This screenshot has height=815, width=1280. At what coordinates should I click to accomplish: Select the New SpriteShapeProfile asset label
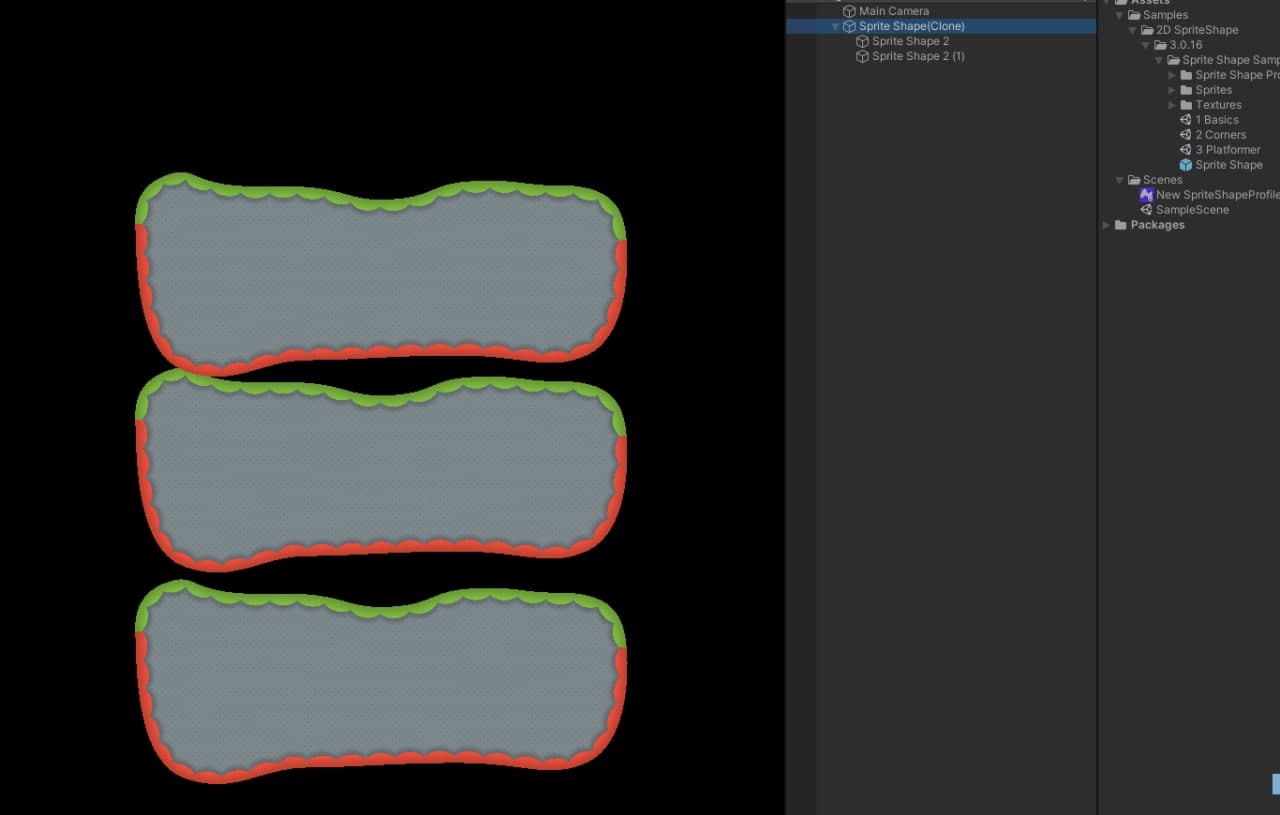[1218, 195]
